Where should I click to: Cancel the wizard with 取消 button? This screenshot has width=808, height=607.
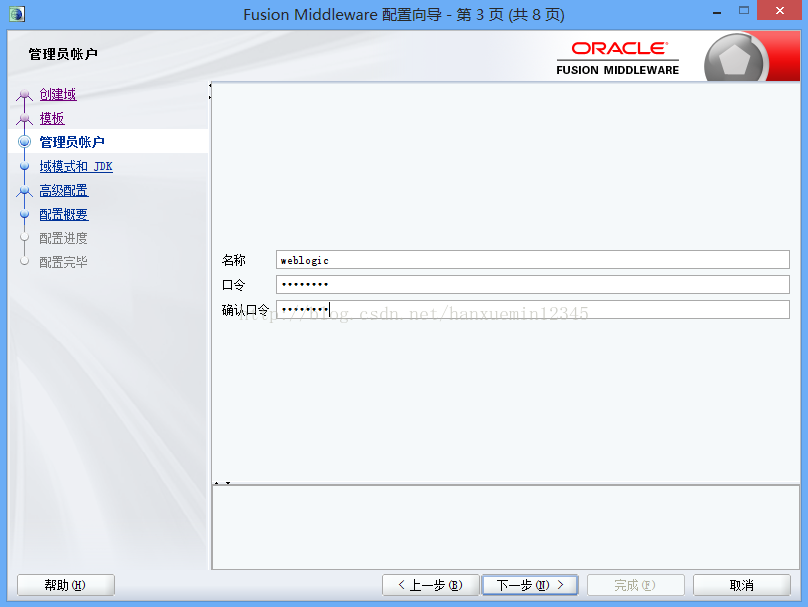[x=742, y=585]
